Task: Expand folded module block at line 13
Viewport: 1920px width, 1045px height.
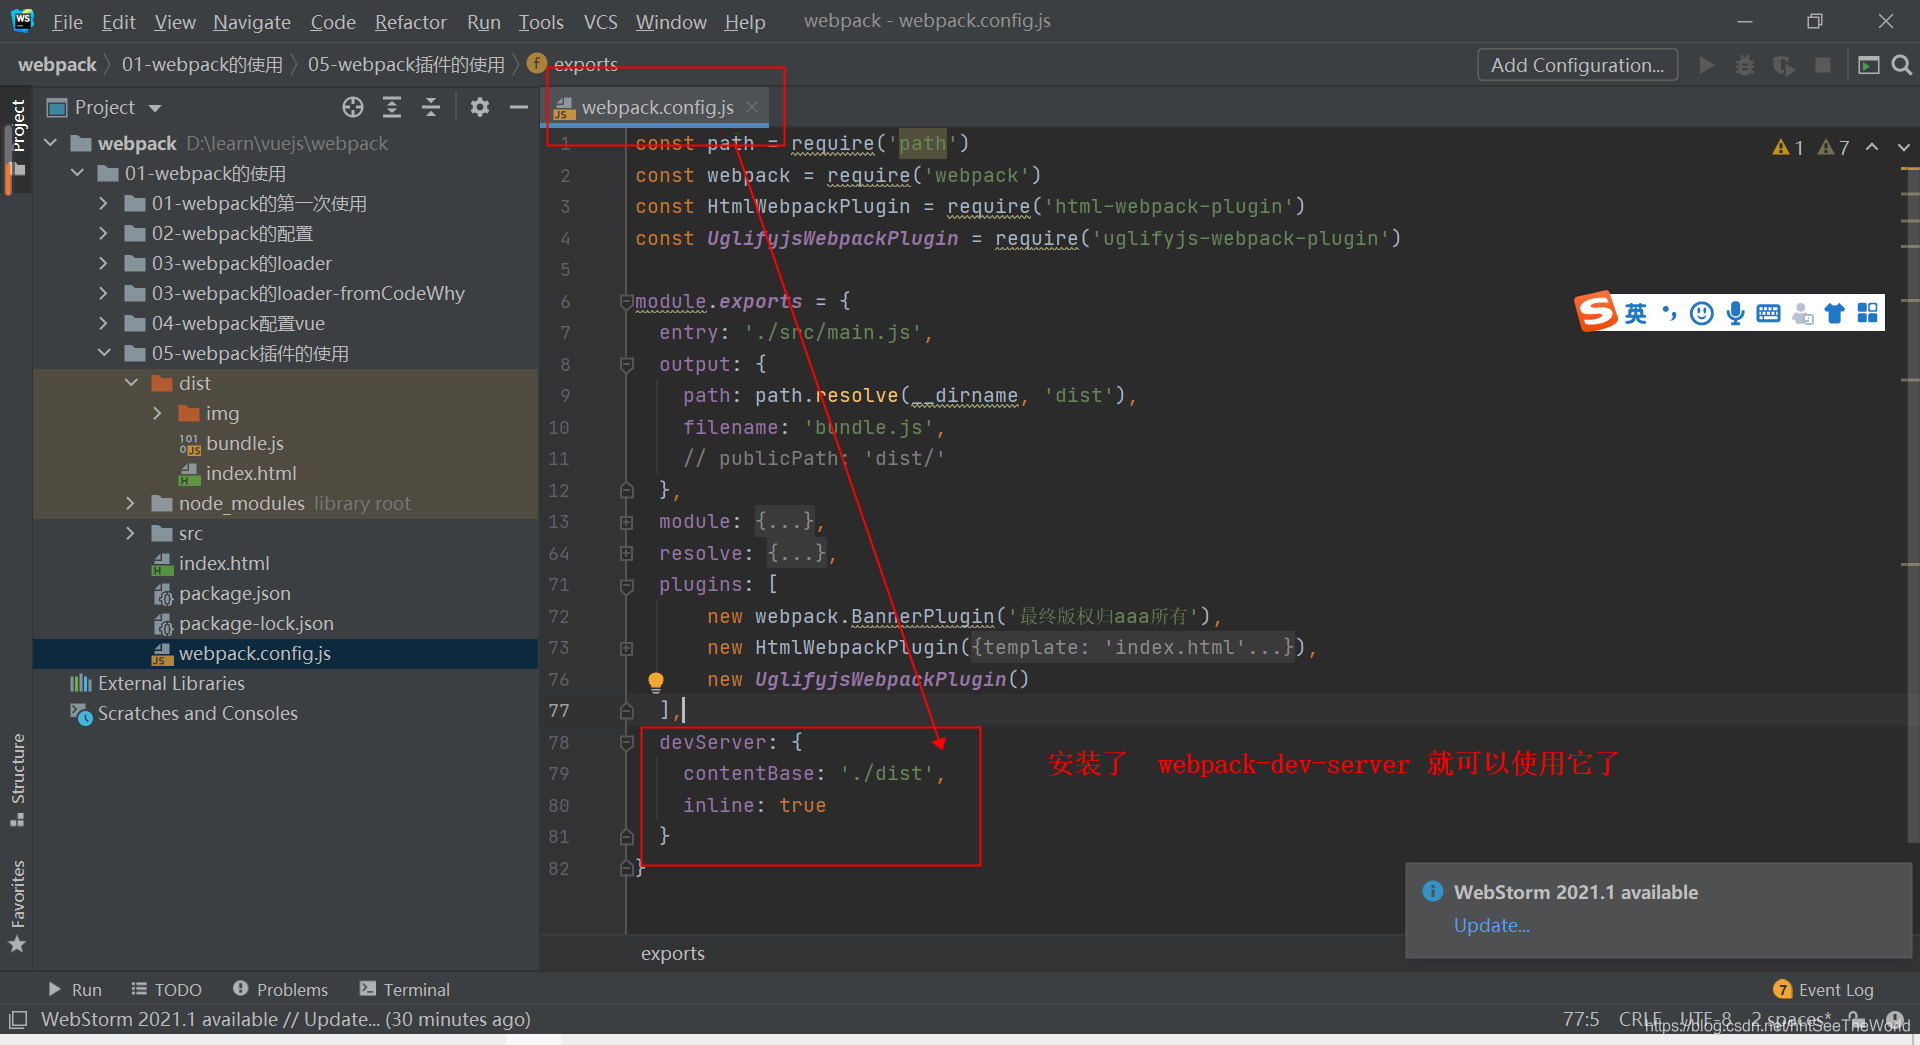Action: (627, 522)
